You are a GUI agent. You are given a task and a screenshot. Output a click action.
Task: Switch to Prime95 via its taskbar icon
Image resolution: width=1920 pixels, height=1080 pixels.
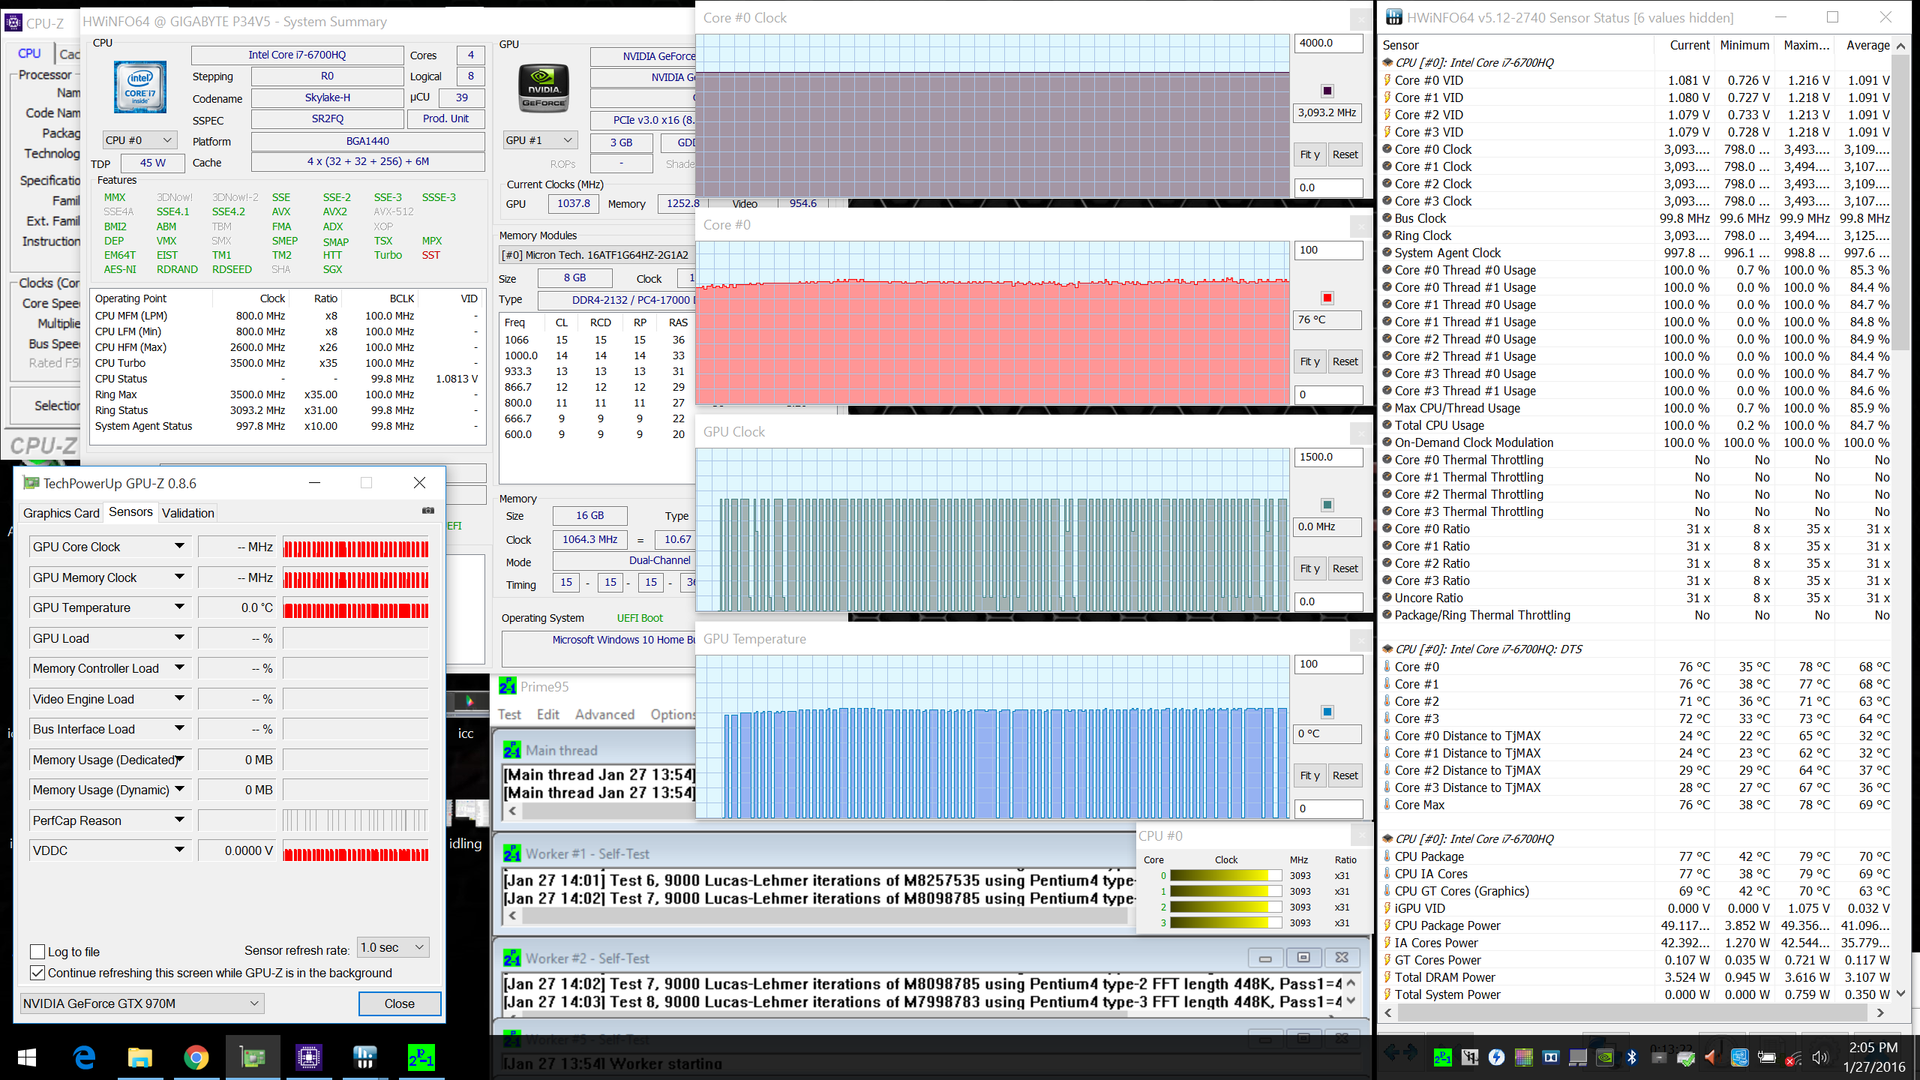pos(421,1057)
